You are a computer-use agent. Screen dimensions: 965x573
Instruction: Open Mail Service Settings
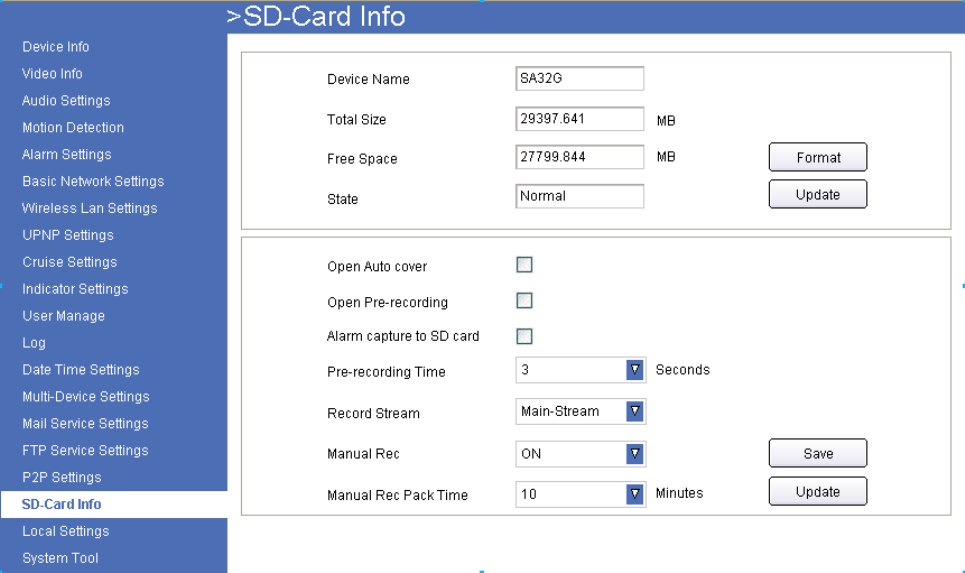click(85, 424)
